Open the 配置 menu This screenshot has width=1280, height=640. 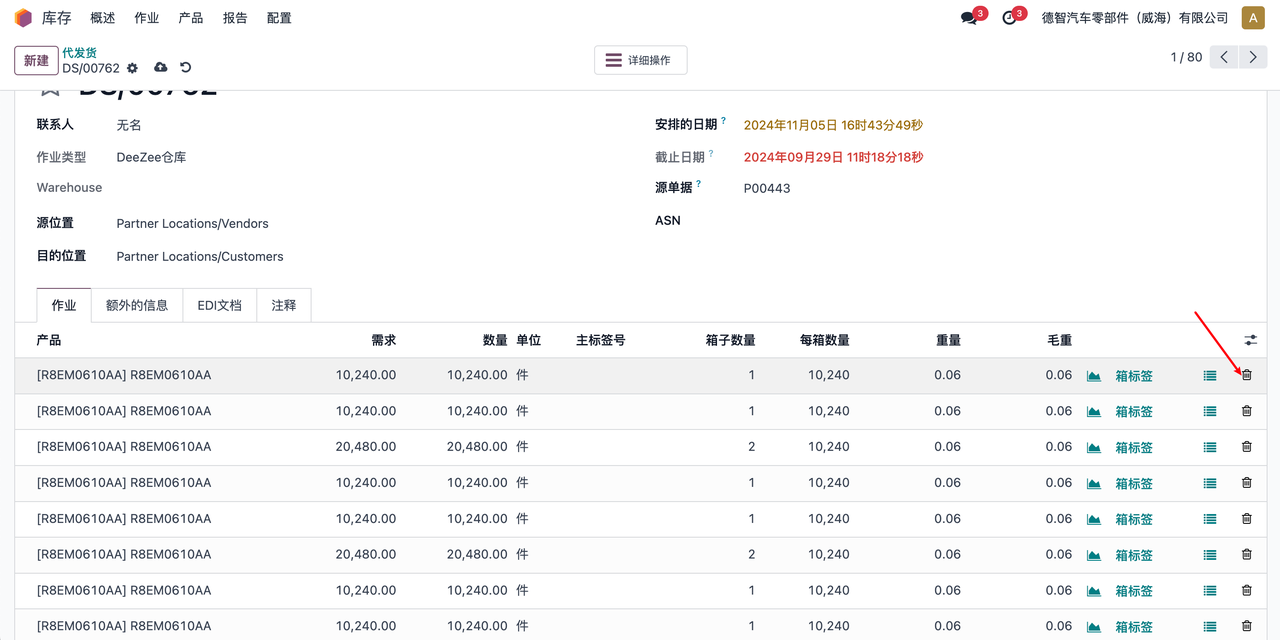tap(279, 18)
